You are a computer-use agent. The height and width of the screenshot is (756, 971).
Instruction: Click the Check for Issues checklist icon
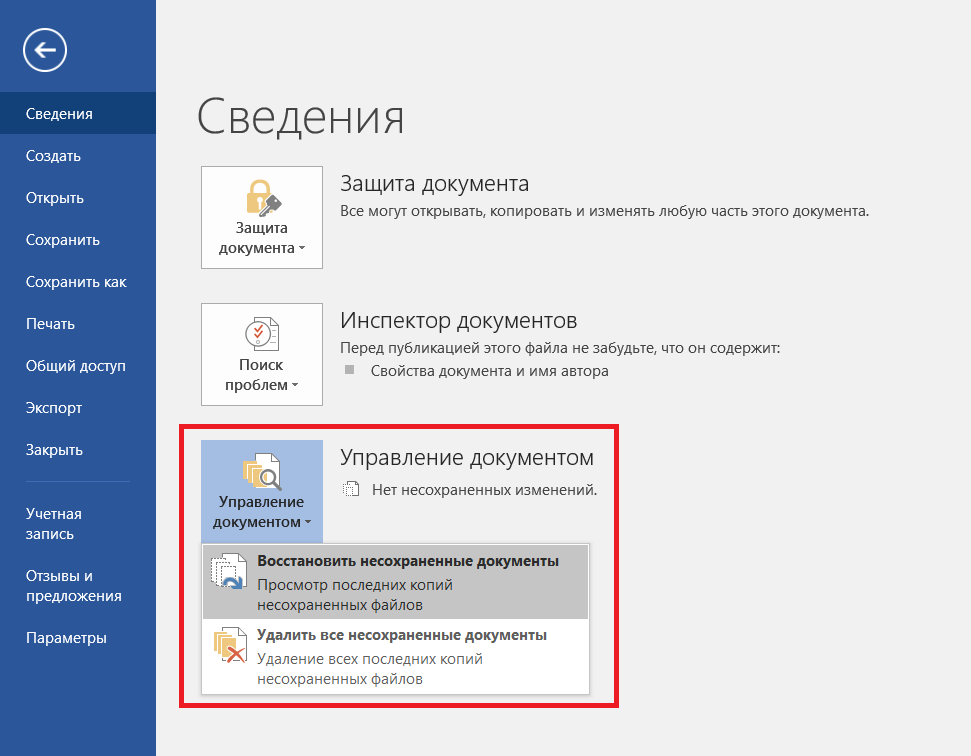[x=262, y=334]
